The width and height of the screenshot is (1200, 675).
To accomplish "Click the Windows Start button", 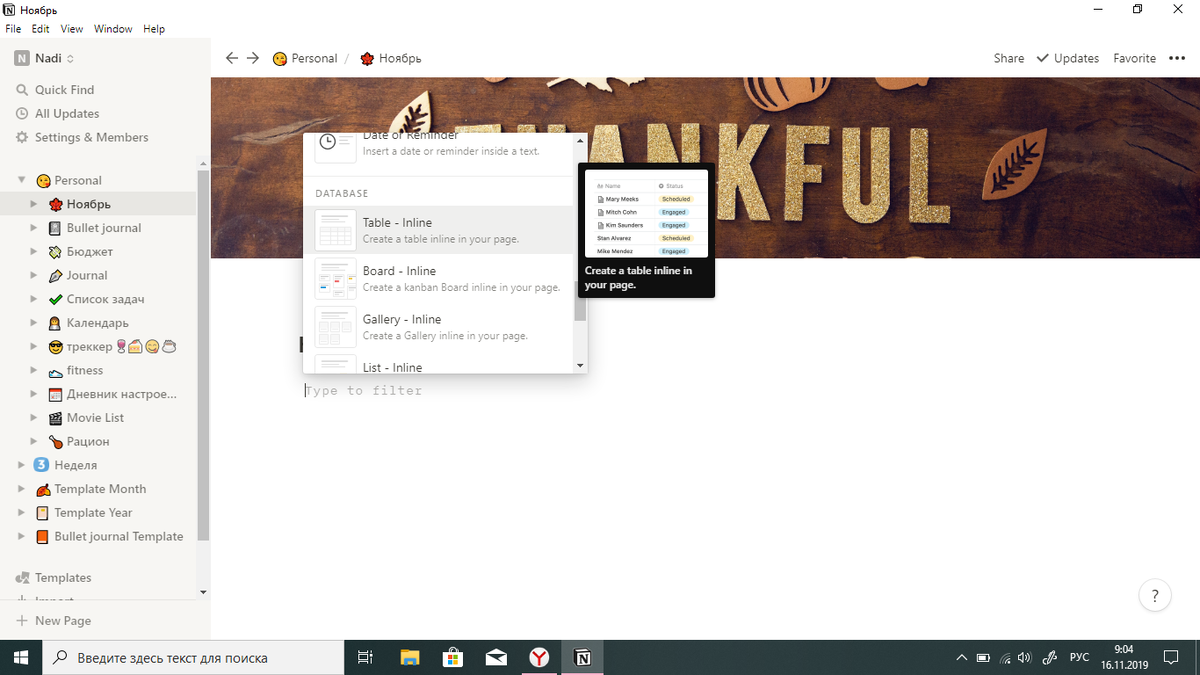I will tap(21, 657).
